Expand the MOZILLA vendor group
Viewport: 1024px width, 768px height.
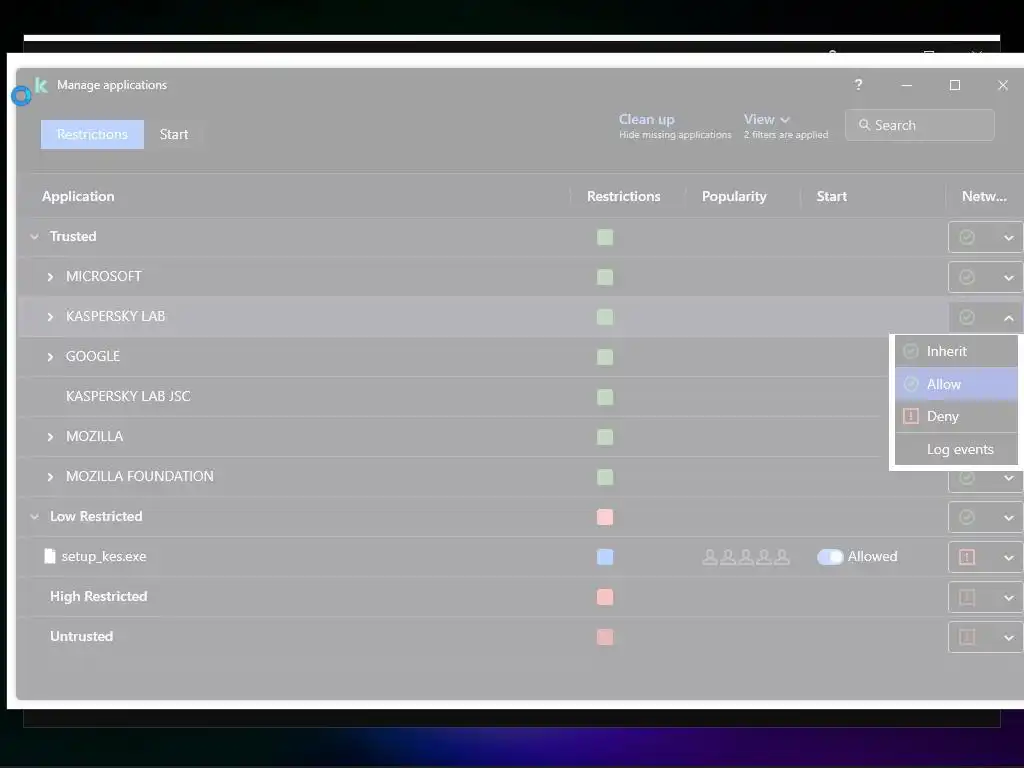(50, 436)
